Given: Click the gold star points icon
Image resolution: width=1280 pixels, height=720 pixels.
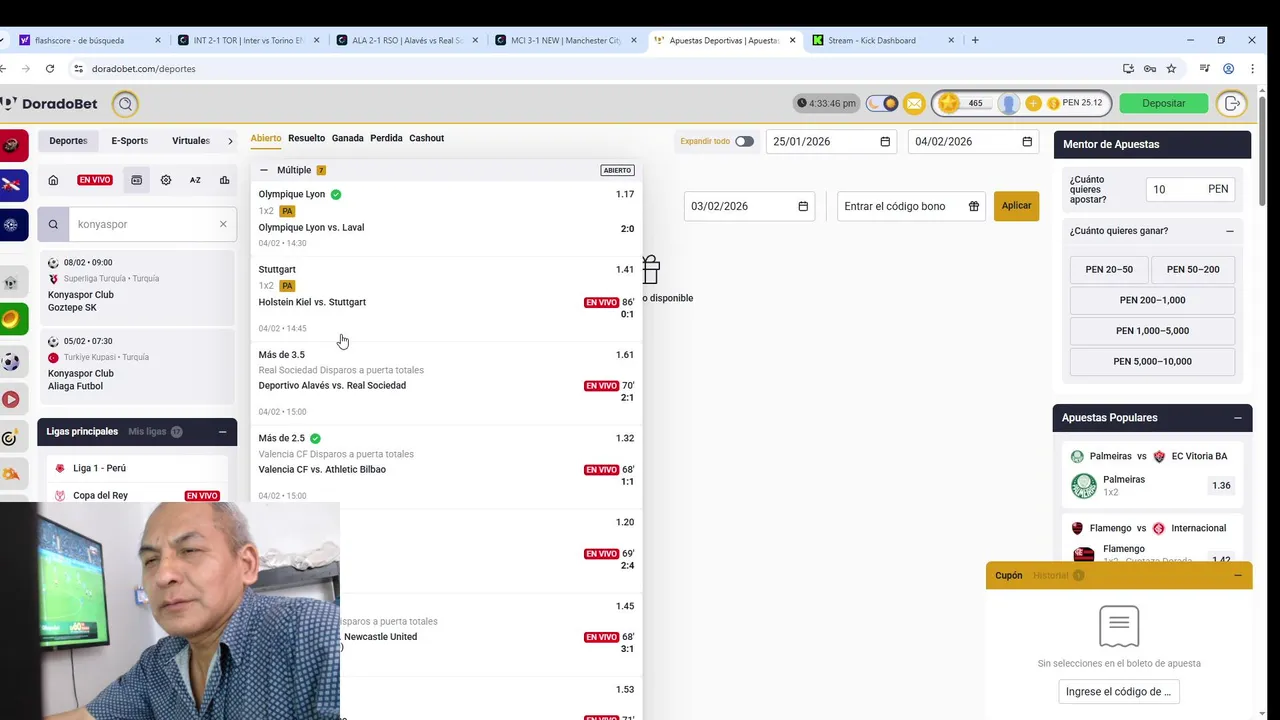Looking at the screenshot, I should [948, 103].
